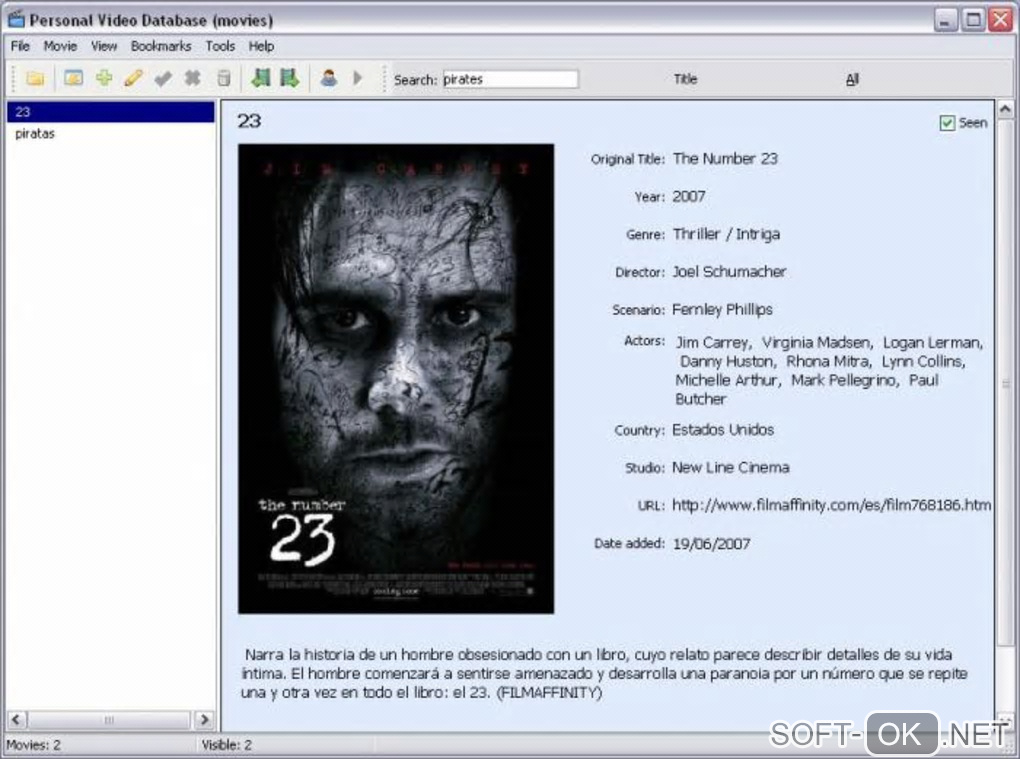The height and width of the screenshot is (759, 1020).
Task: Click the movie card view icon
Action: [x=74, y=79]
